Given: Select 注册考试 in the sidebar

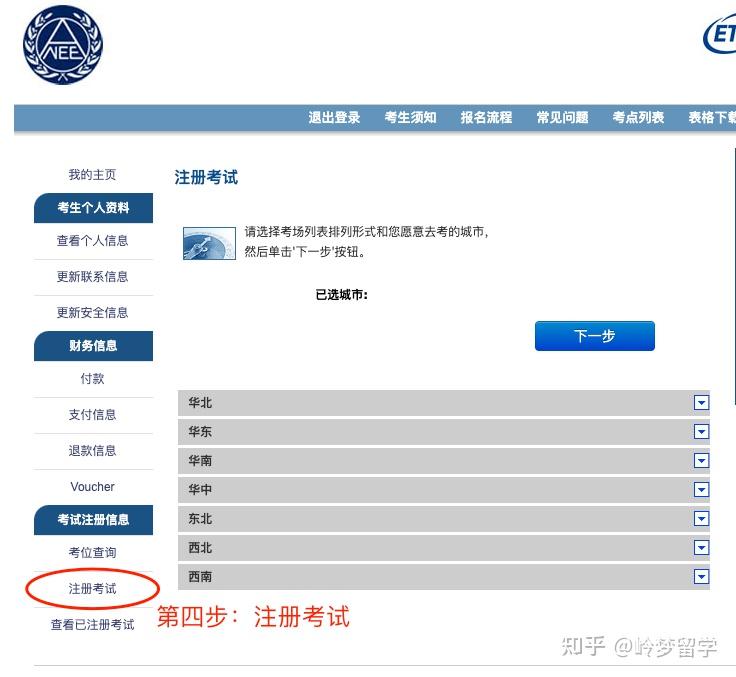Looking at the screenshot, I should pos(92,589).
